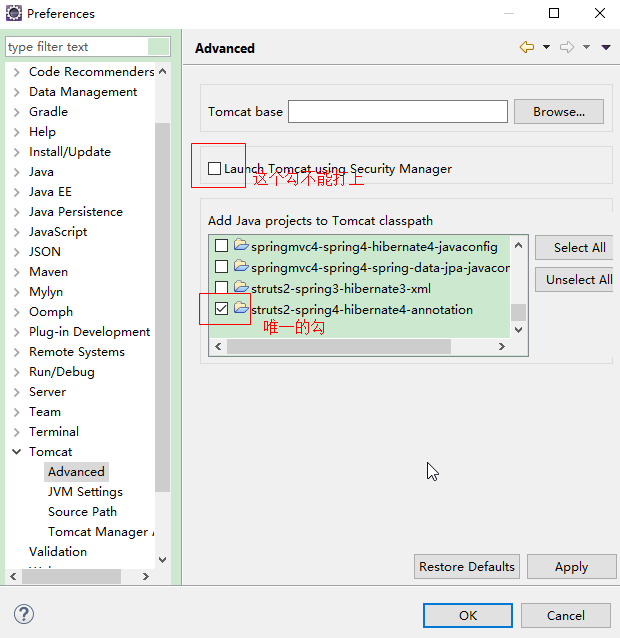The width and height of the screenshot is (620, 638).
Task: Select Plug-in Development in the tree
Action: coord(90,332)
